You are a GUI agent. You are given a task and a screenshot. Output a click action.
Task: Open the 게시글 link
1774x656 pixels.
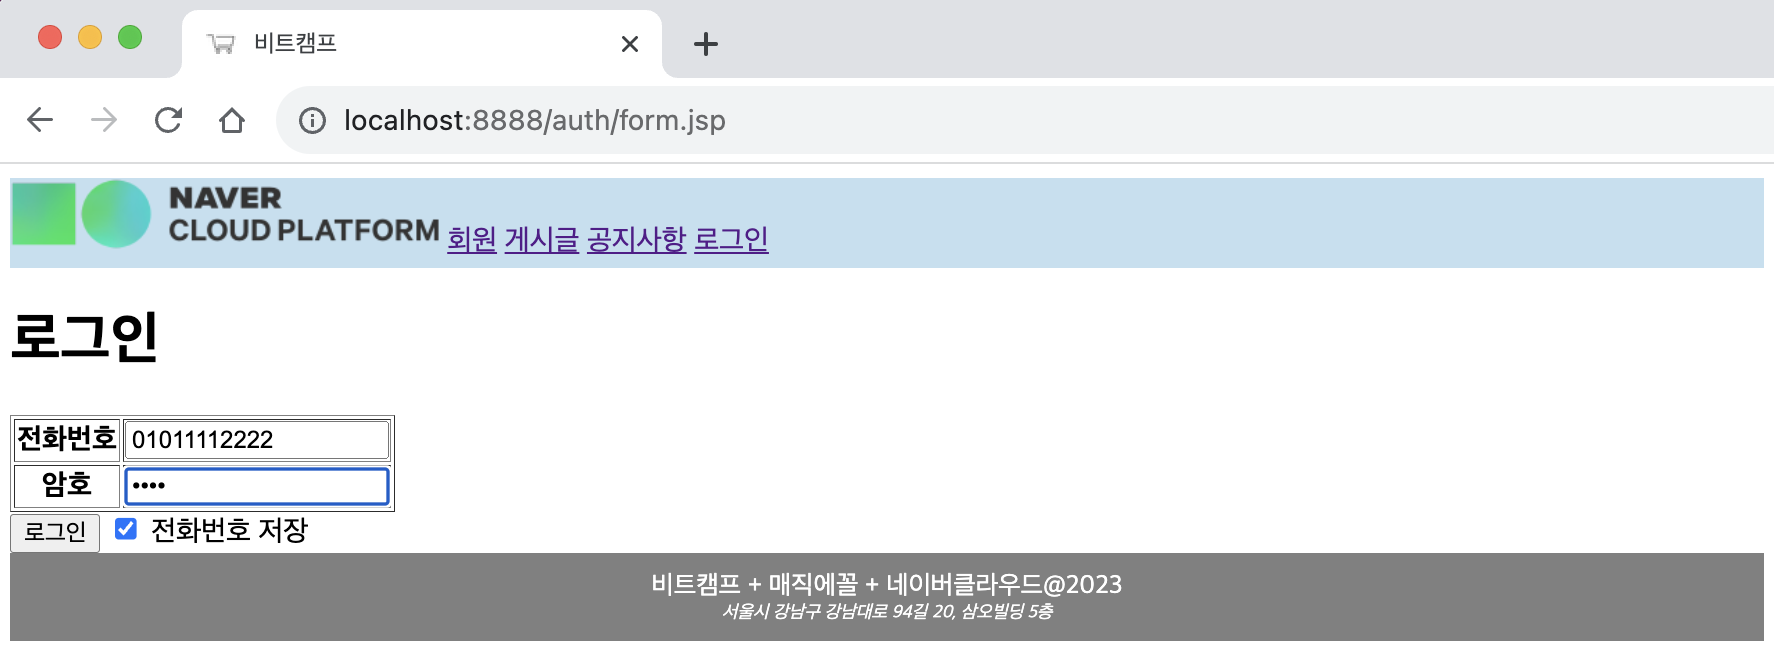click(x=542, y=239)
